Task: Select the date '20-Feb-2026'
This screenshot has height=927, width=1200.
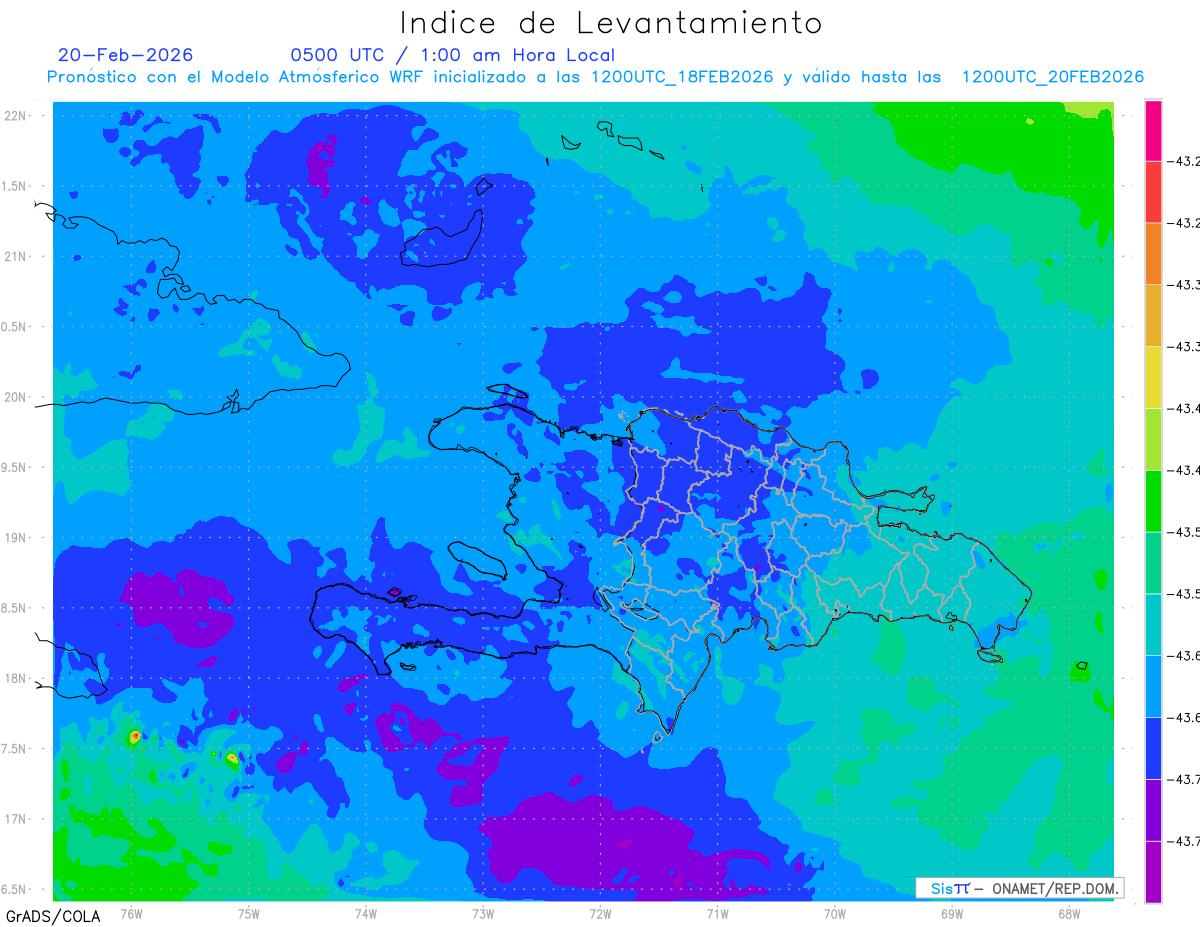Action: pyautogui.click(x=126, y=55)
